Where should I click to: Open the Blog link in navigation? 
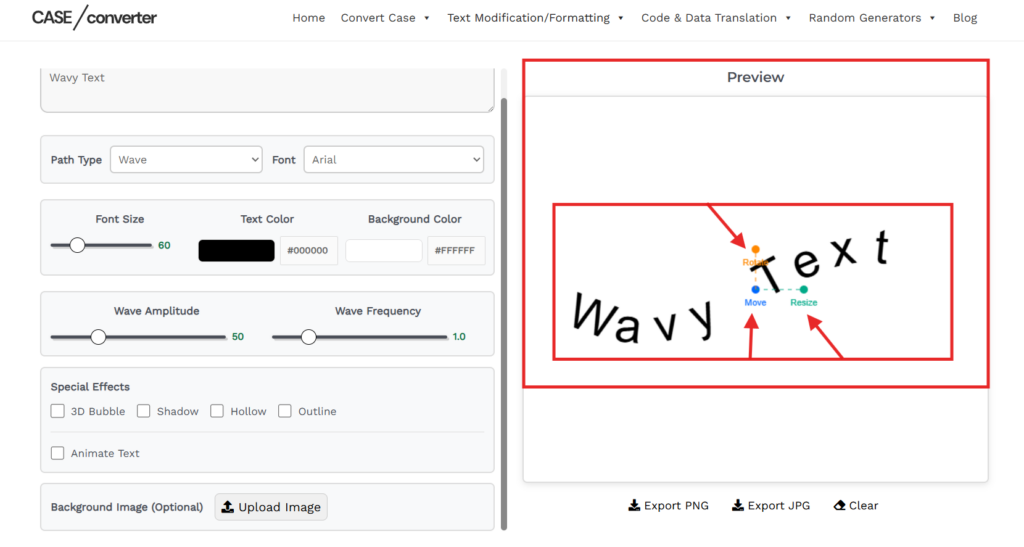click(x=965, y=18)
